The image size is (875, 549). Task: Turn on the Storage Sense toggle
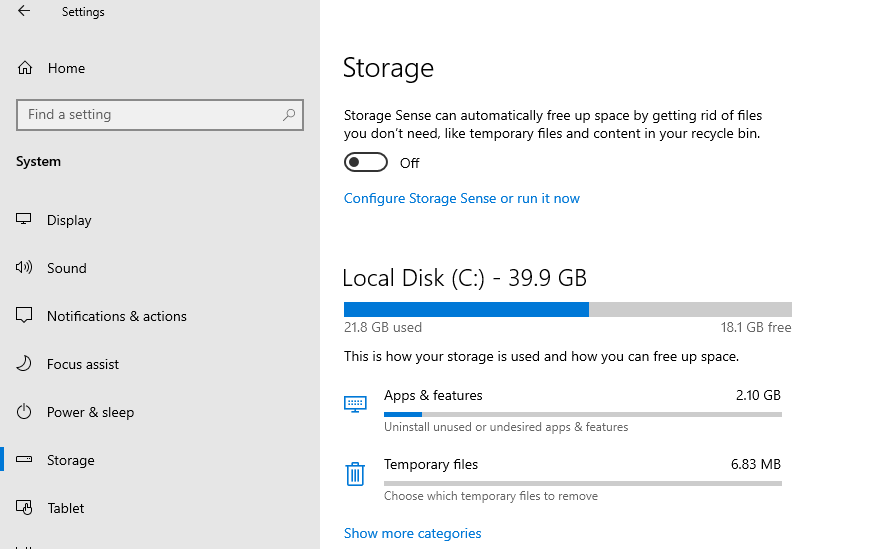point(365,162)
